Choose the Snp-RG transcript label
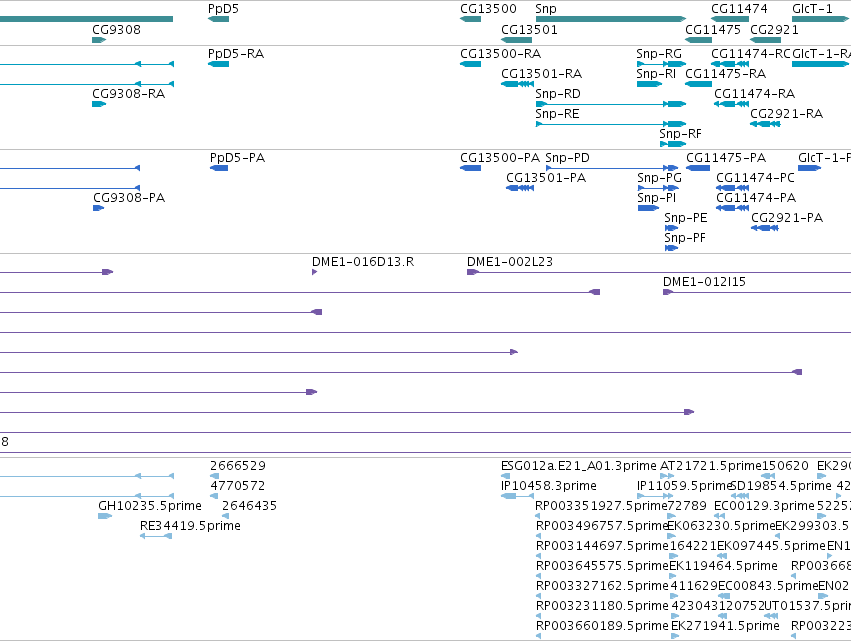The width and height of the screenshot is (851, 641). click(x=659, y=54)
